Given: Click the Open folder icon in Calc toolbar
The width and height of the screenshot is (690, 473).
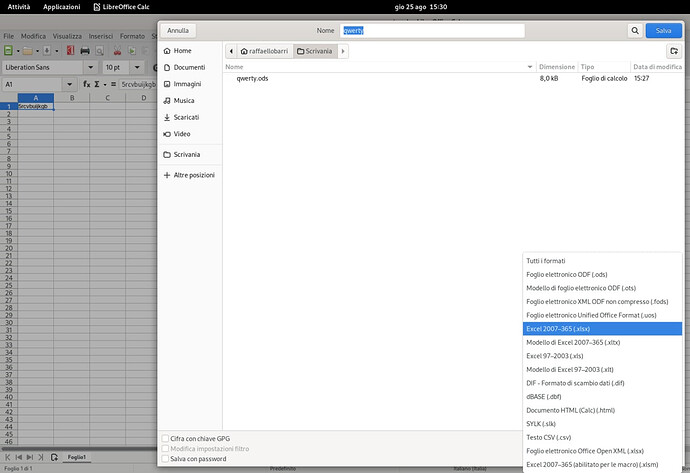Looking at the screenshot, I should [28, 51].
